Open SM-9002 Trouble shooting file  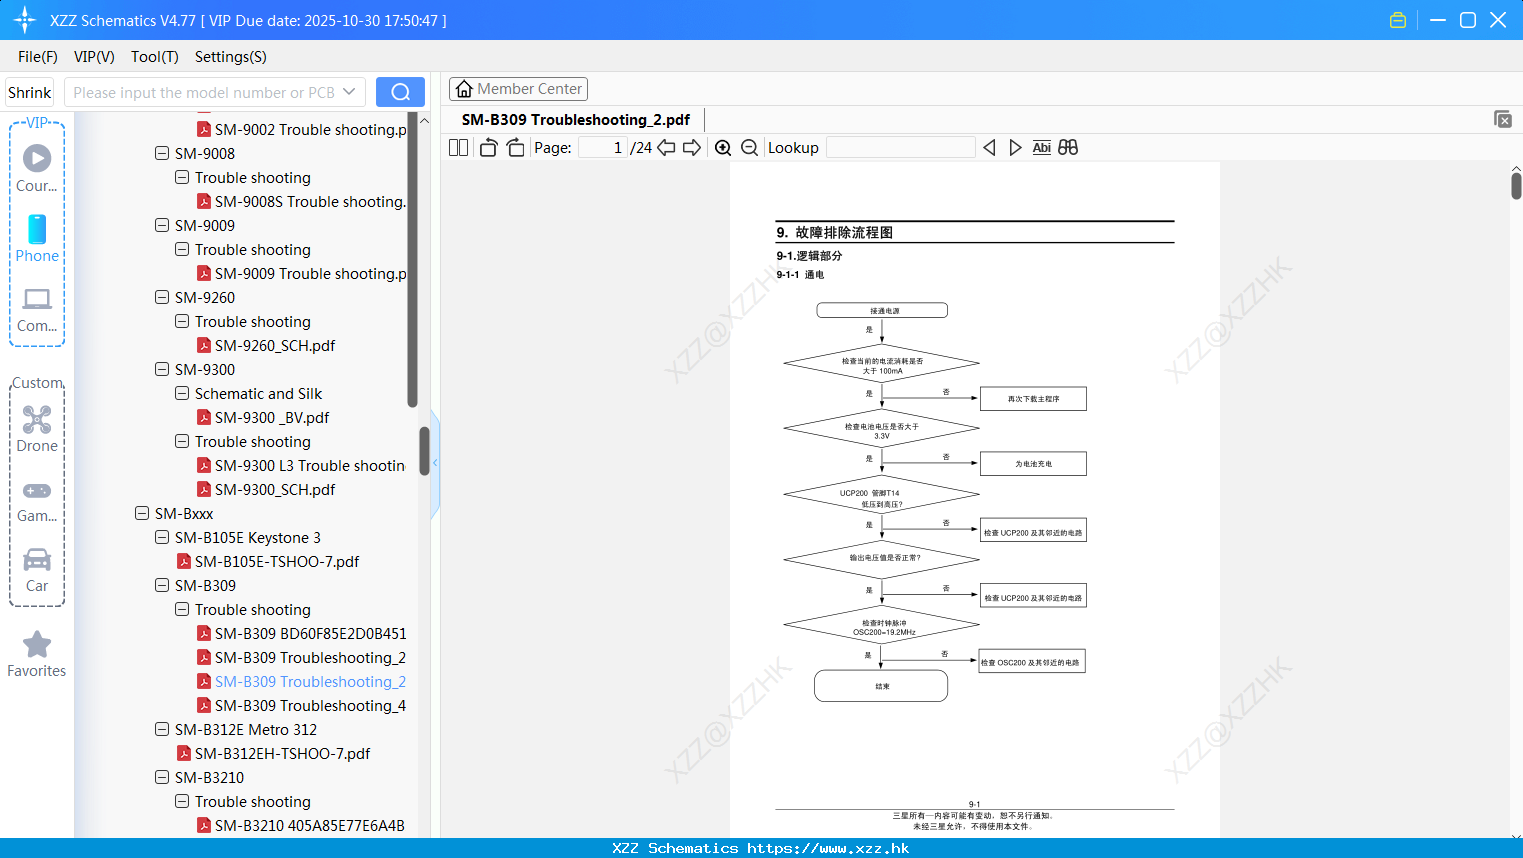301,130
